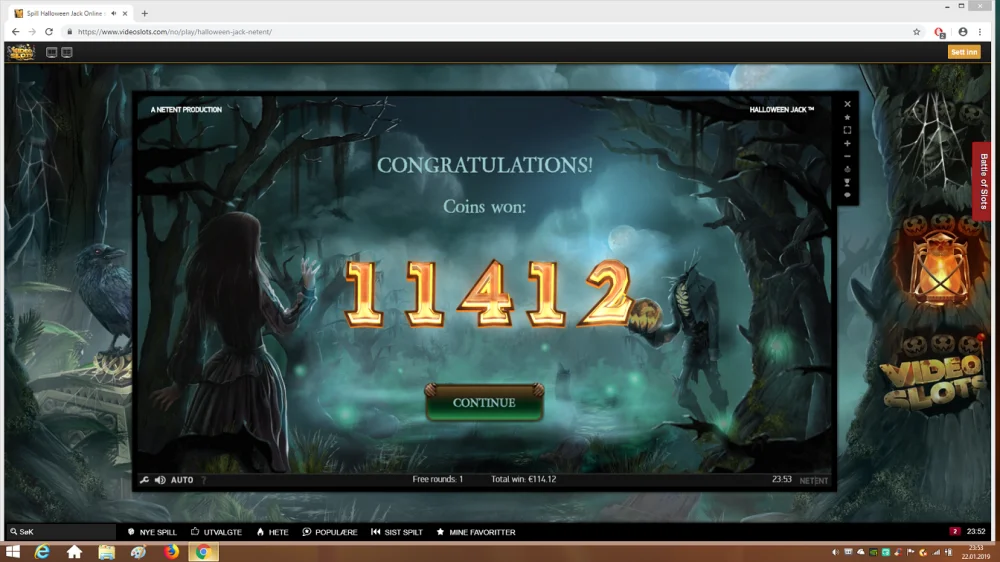Screen dimensions: 1000x562
Task: Enlarge game window with plus icon
Action: coord(848,144)
